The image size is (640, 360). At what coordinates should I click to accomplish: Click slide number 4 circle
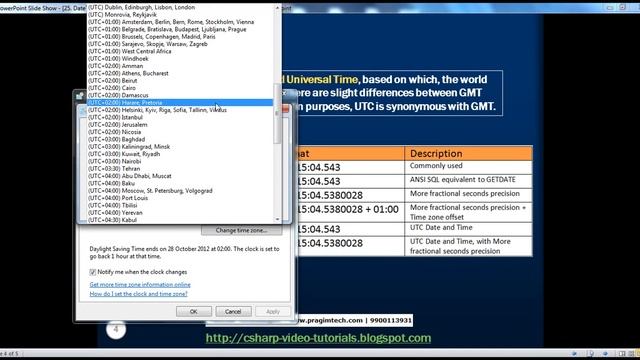point(116,329)
